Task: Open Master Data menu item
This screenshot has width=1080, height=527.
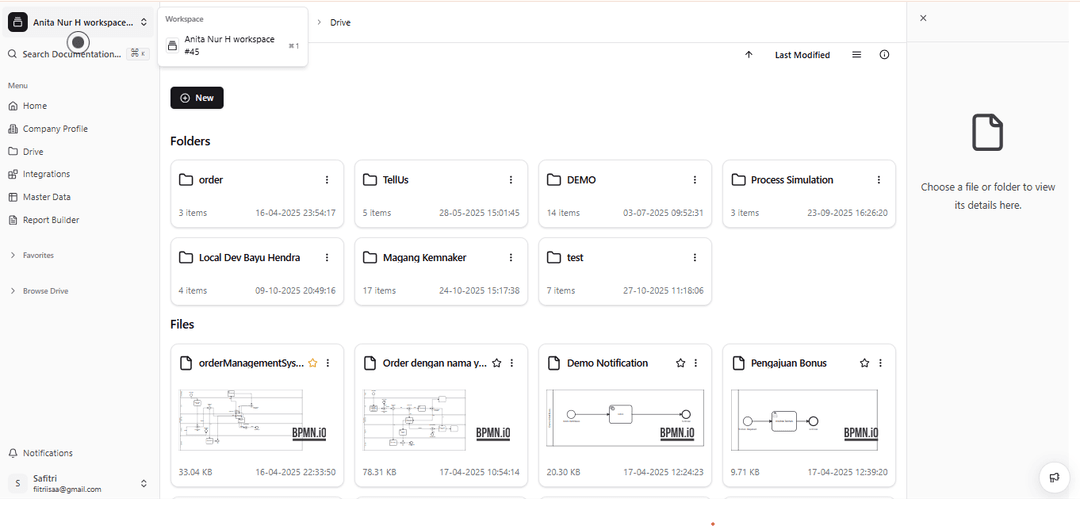Action: [39, 197]
